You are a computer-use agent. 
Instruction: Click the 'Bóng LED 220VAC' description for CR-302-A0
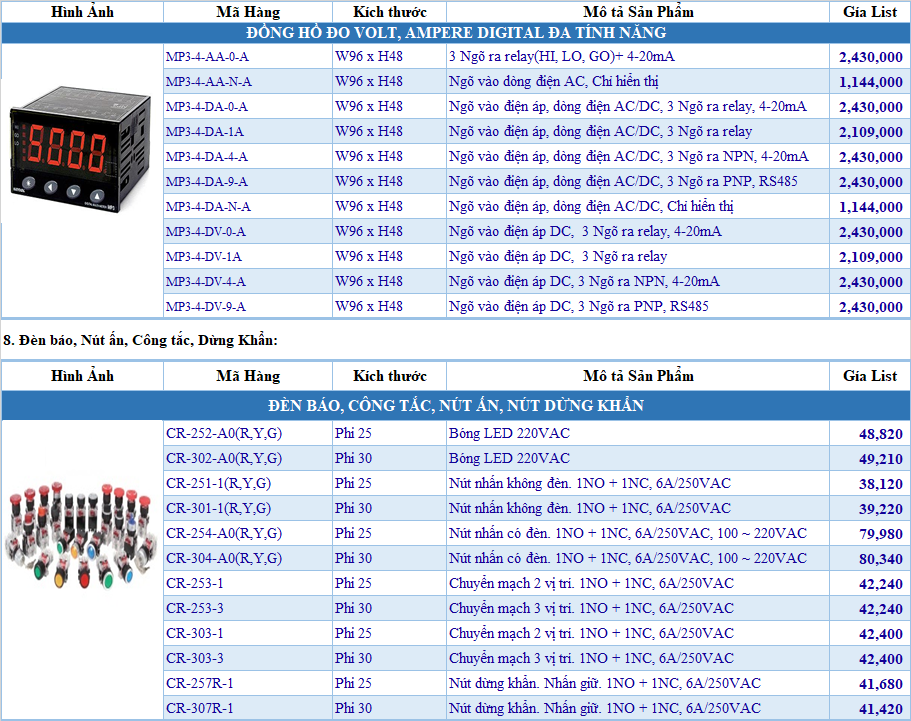509,458
